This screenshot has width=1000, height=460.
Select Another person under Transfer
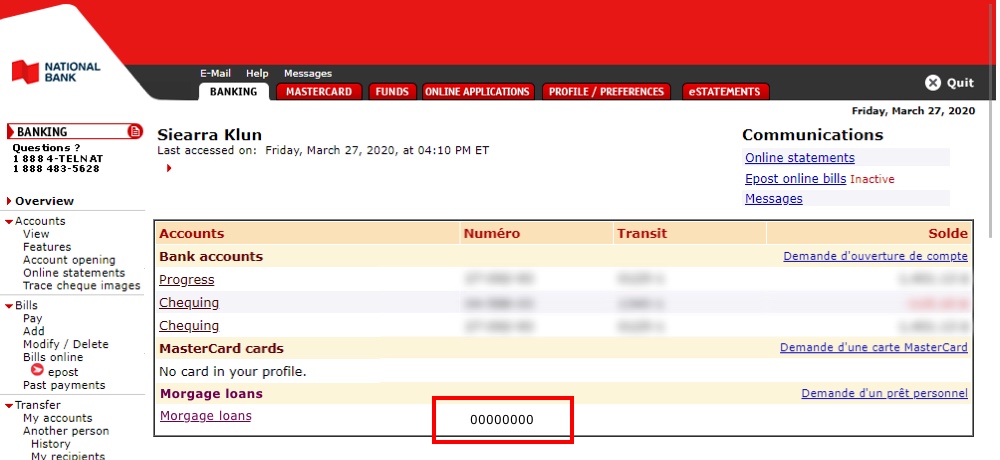[x=66, y=431]
